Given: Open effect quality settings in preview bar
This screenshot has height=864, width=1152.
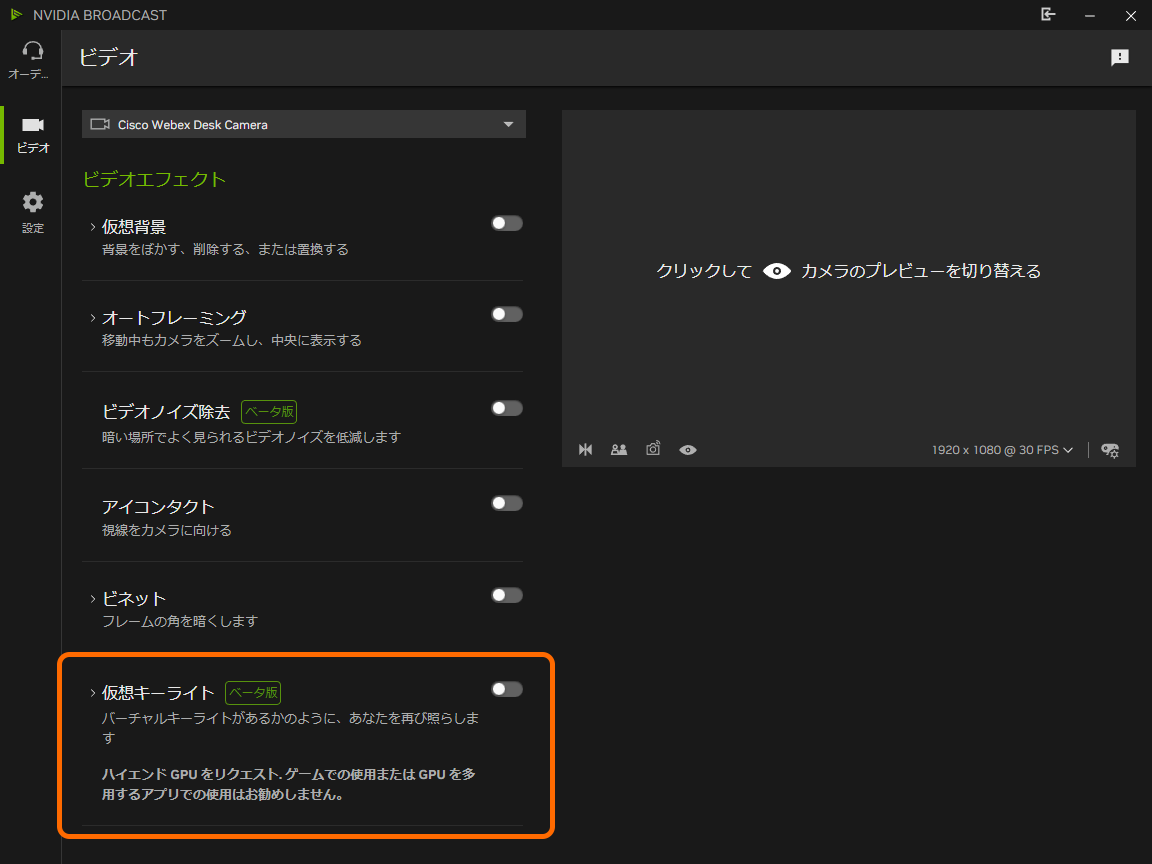Looking at the screenshot, I should coord(1109,450).
